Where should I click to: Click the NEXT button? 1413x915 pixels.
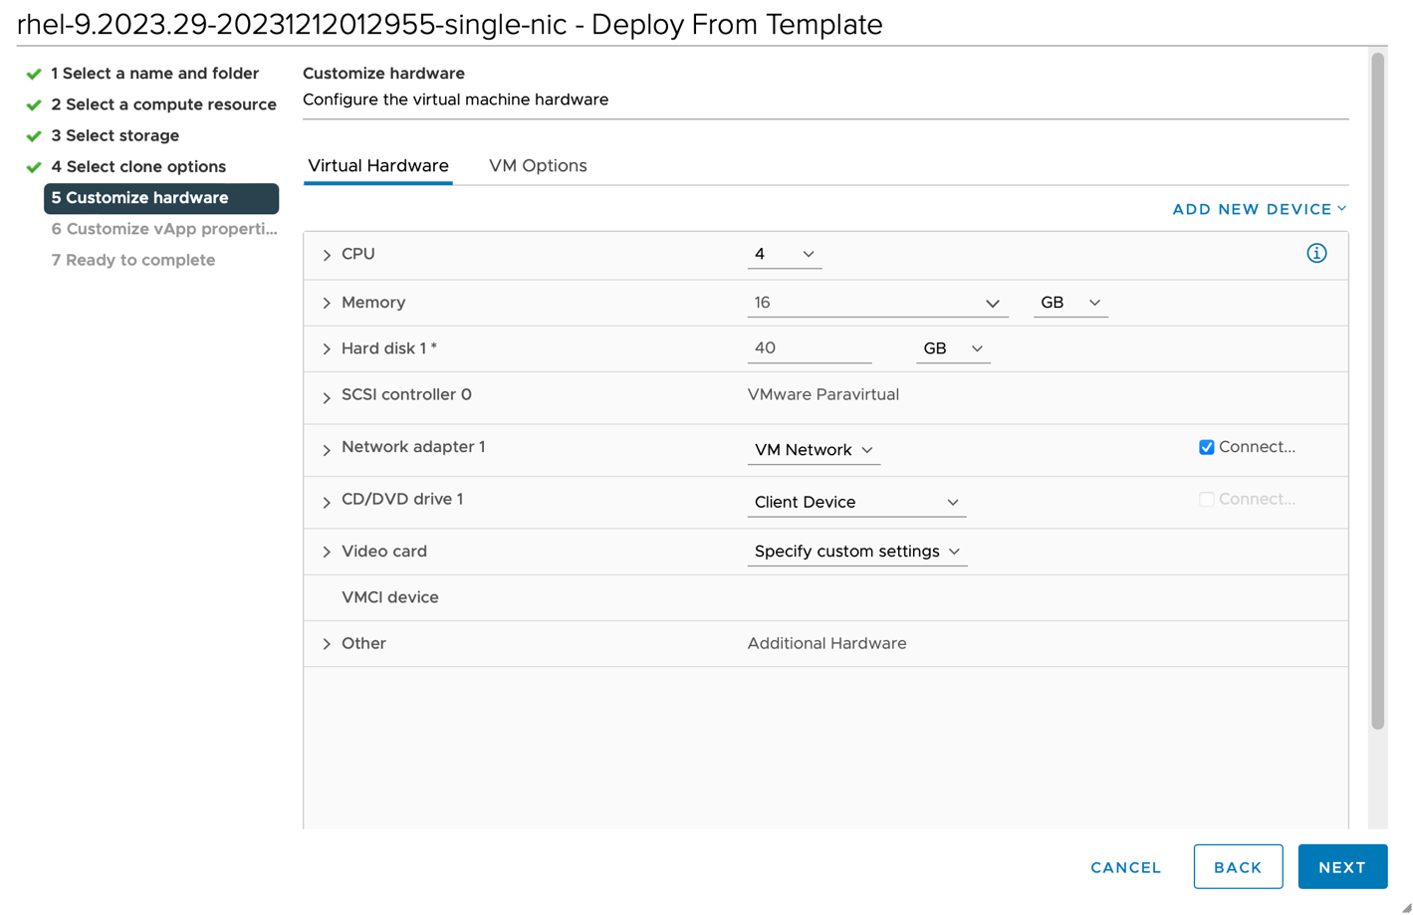pyautogui.click(x=1342, y=868)
